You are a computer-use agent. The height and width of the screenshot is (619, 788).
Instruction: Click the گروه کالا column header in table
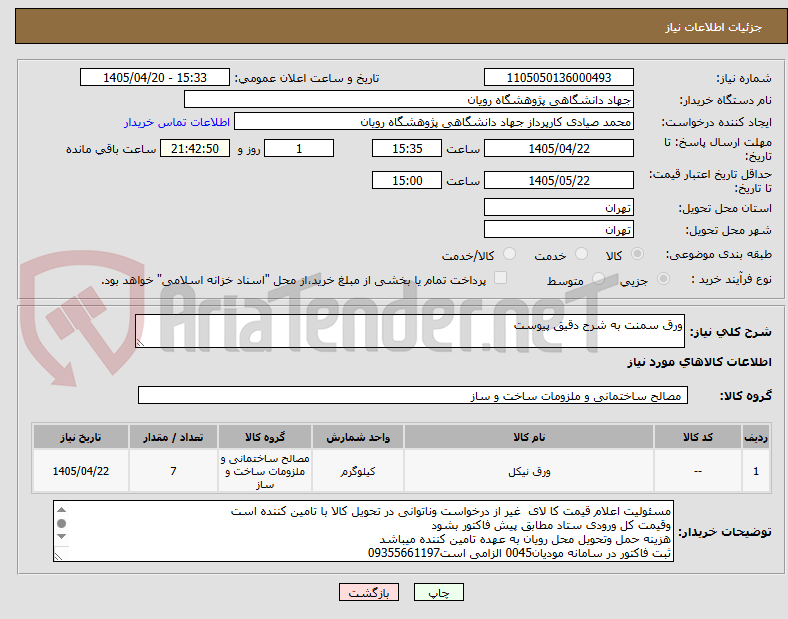265,437
